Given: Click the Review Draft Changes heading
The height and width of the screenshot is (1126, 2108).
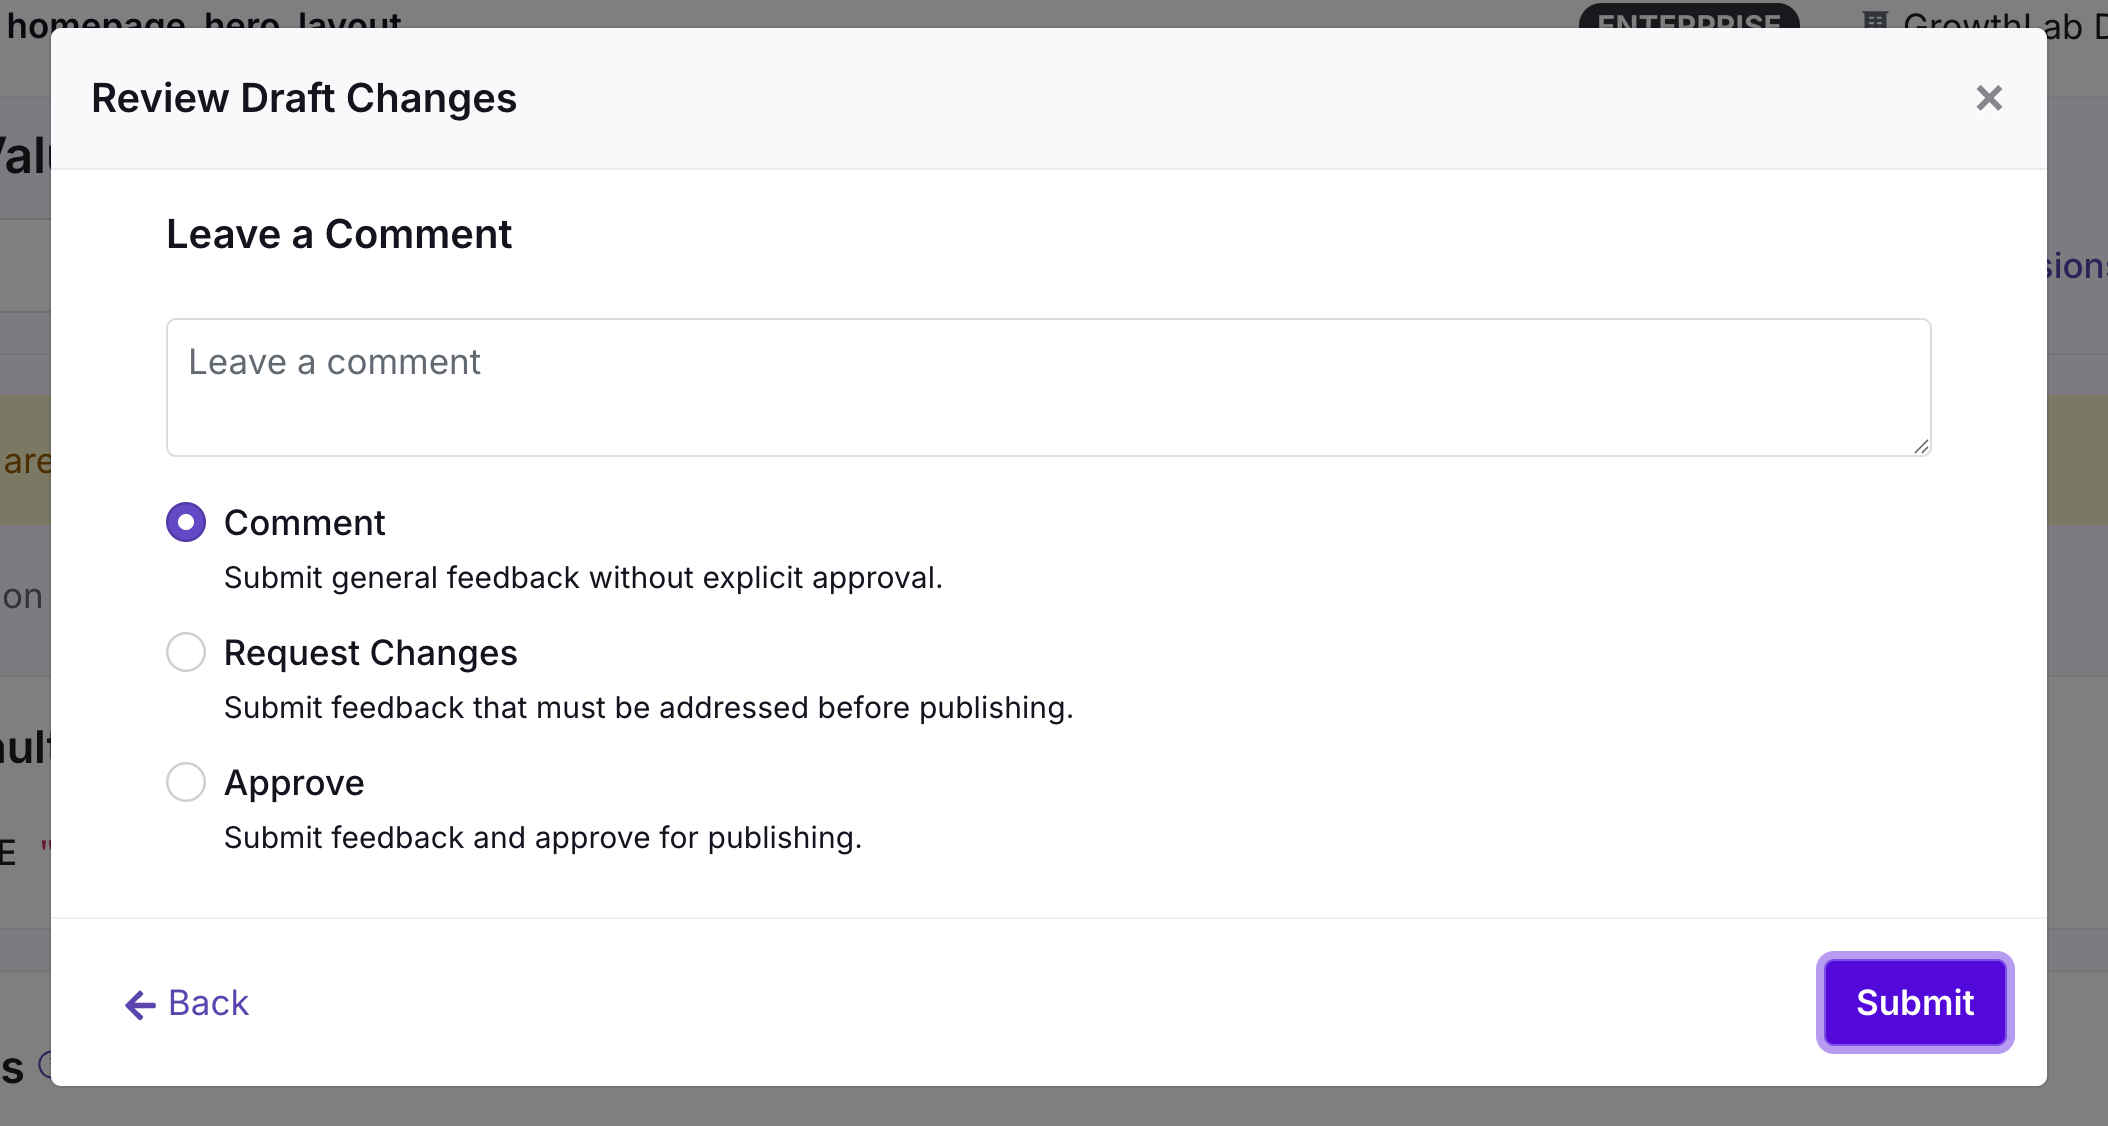Looking at the screenshot, I should [x=305, y=97].
